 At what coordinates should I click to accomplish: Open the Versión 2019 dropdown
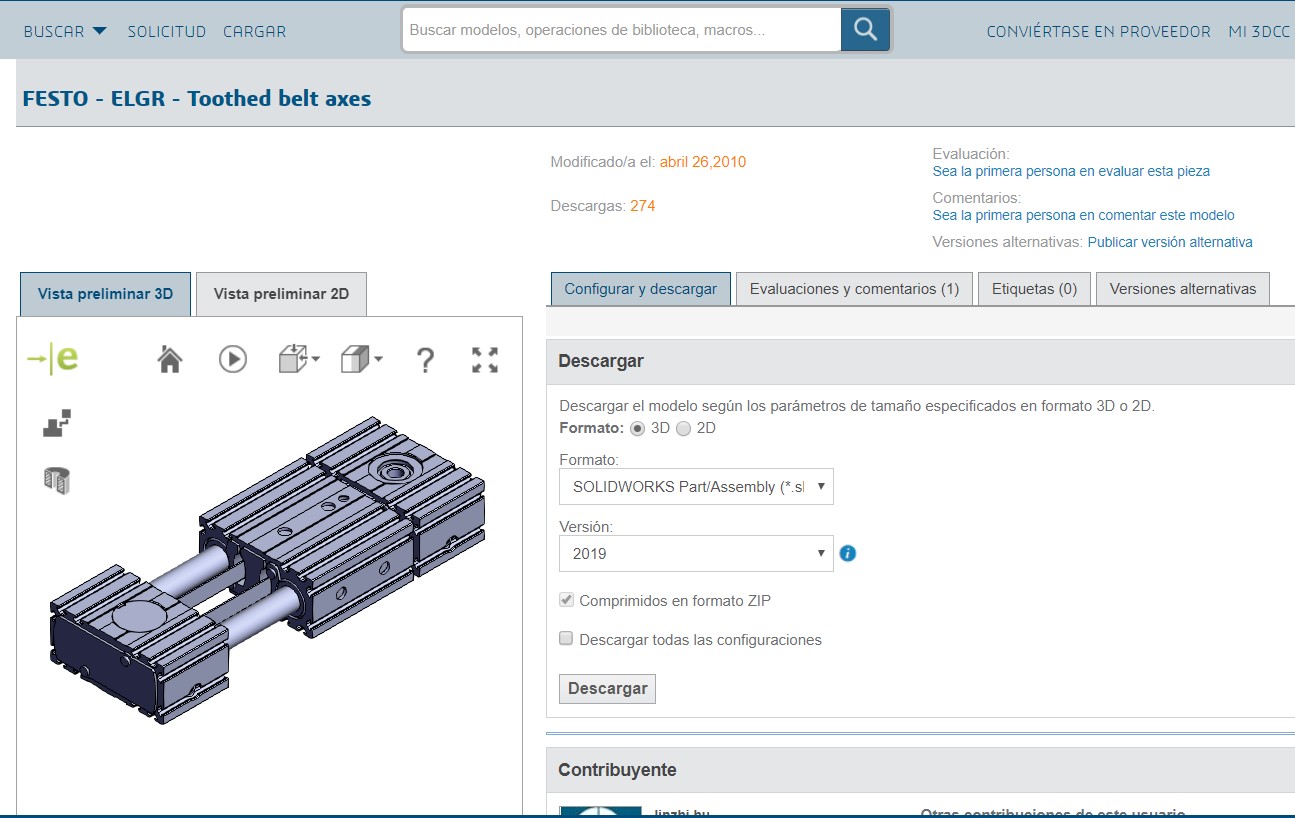[696, 553]
